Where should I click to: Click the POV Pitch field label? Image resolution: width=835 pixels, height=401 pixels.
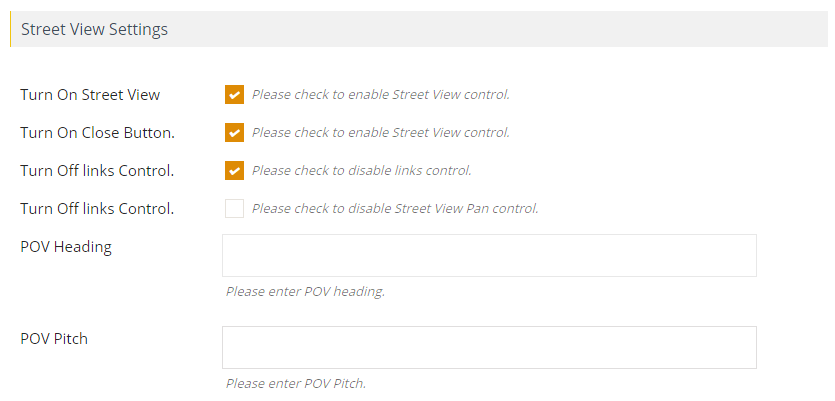tap(54, 338)
